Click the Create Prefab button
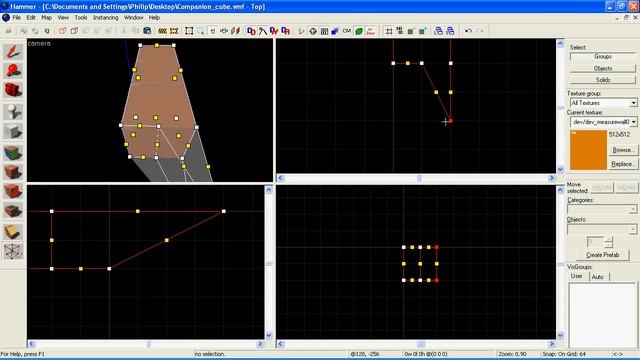This screenshot has width=640, height=360. pos(602,255)
